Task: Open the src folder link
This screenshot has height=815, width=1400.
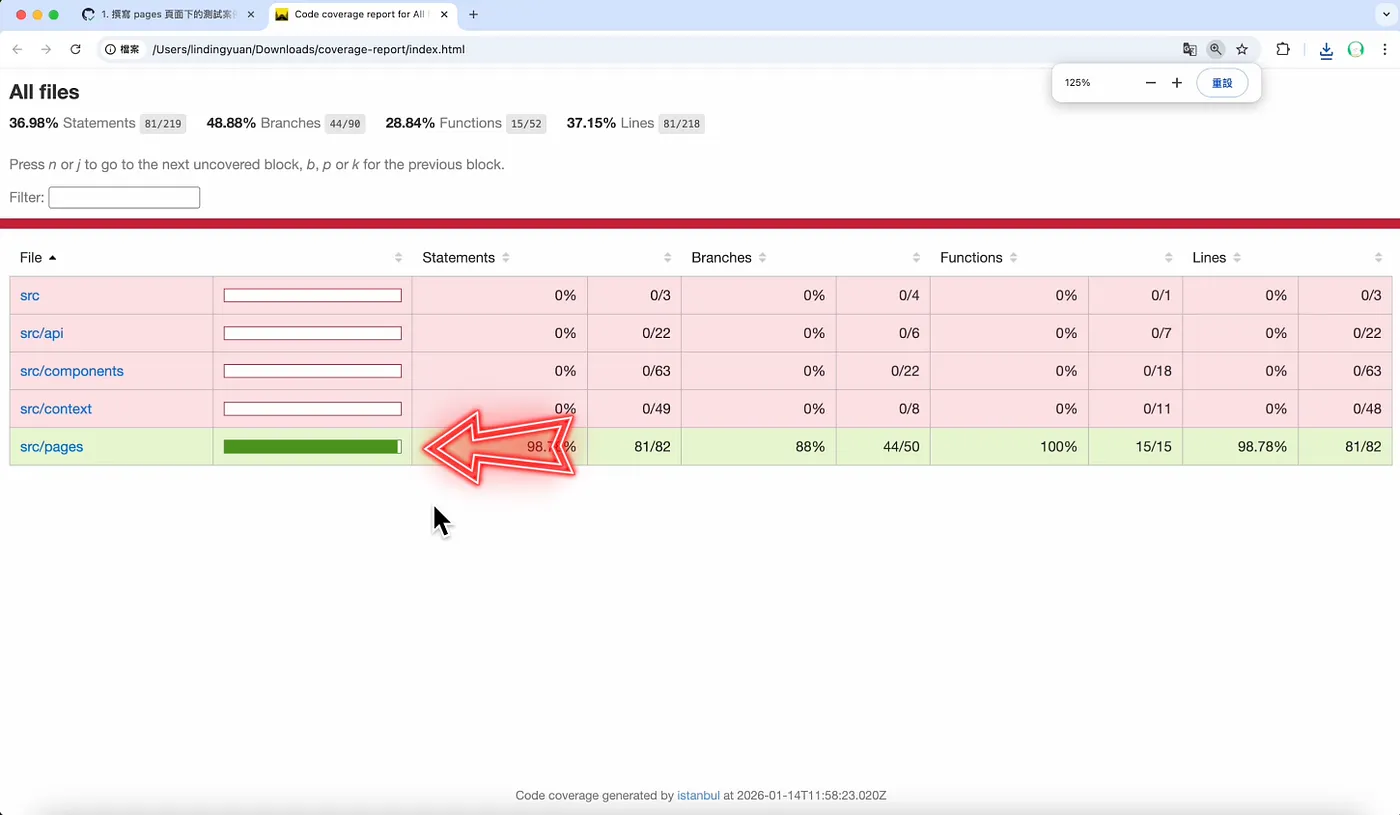Action: click(30, 296)
